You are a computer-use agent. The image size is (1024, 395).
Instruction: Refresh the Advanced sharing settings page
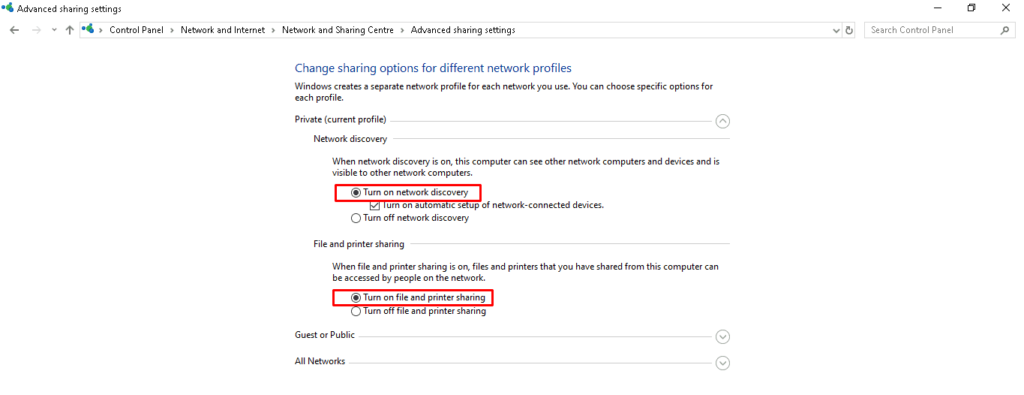[x=849, y=30]
